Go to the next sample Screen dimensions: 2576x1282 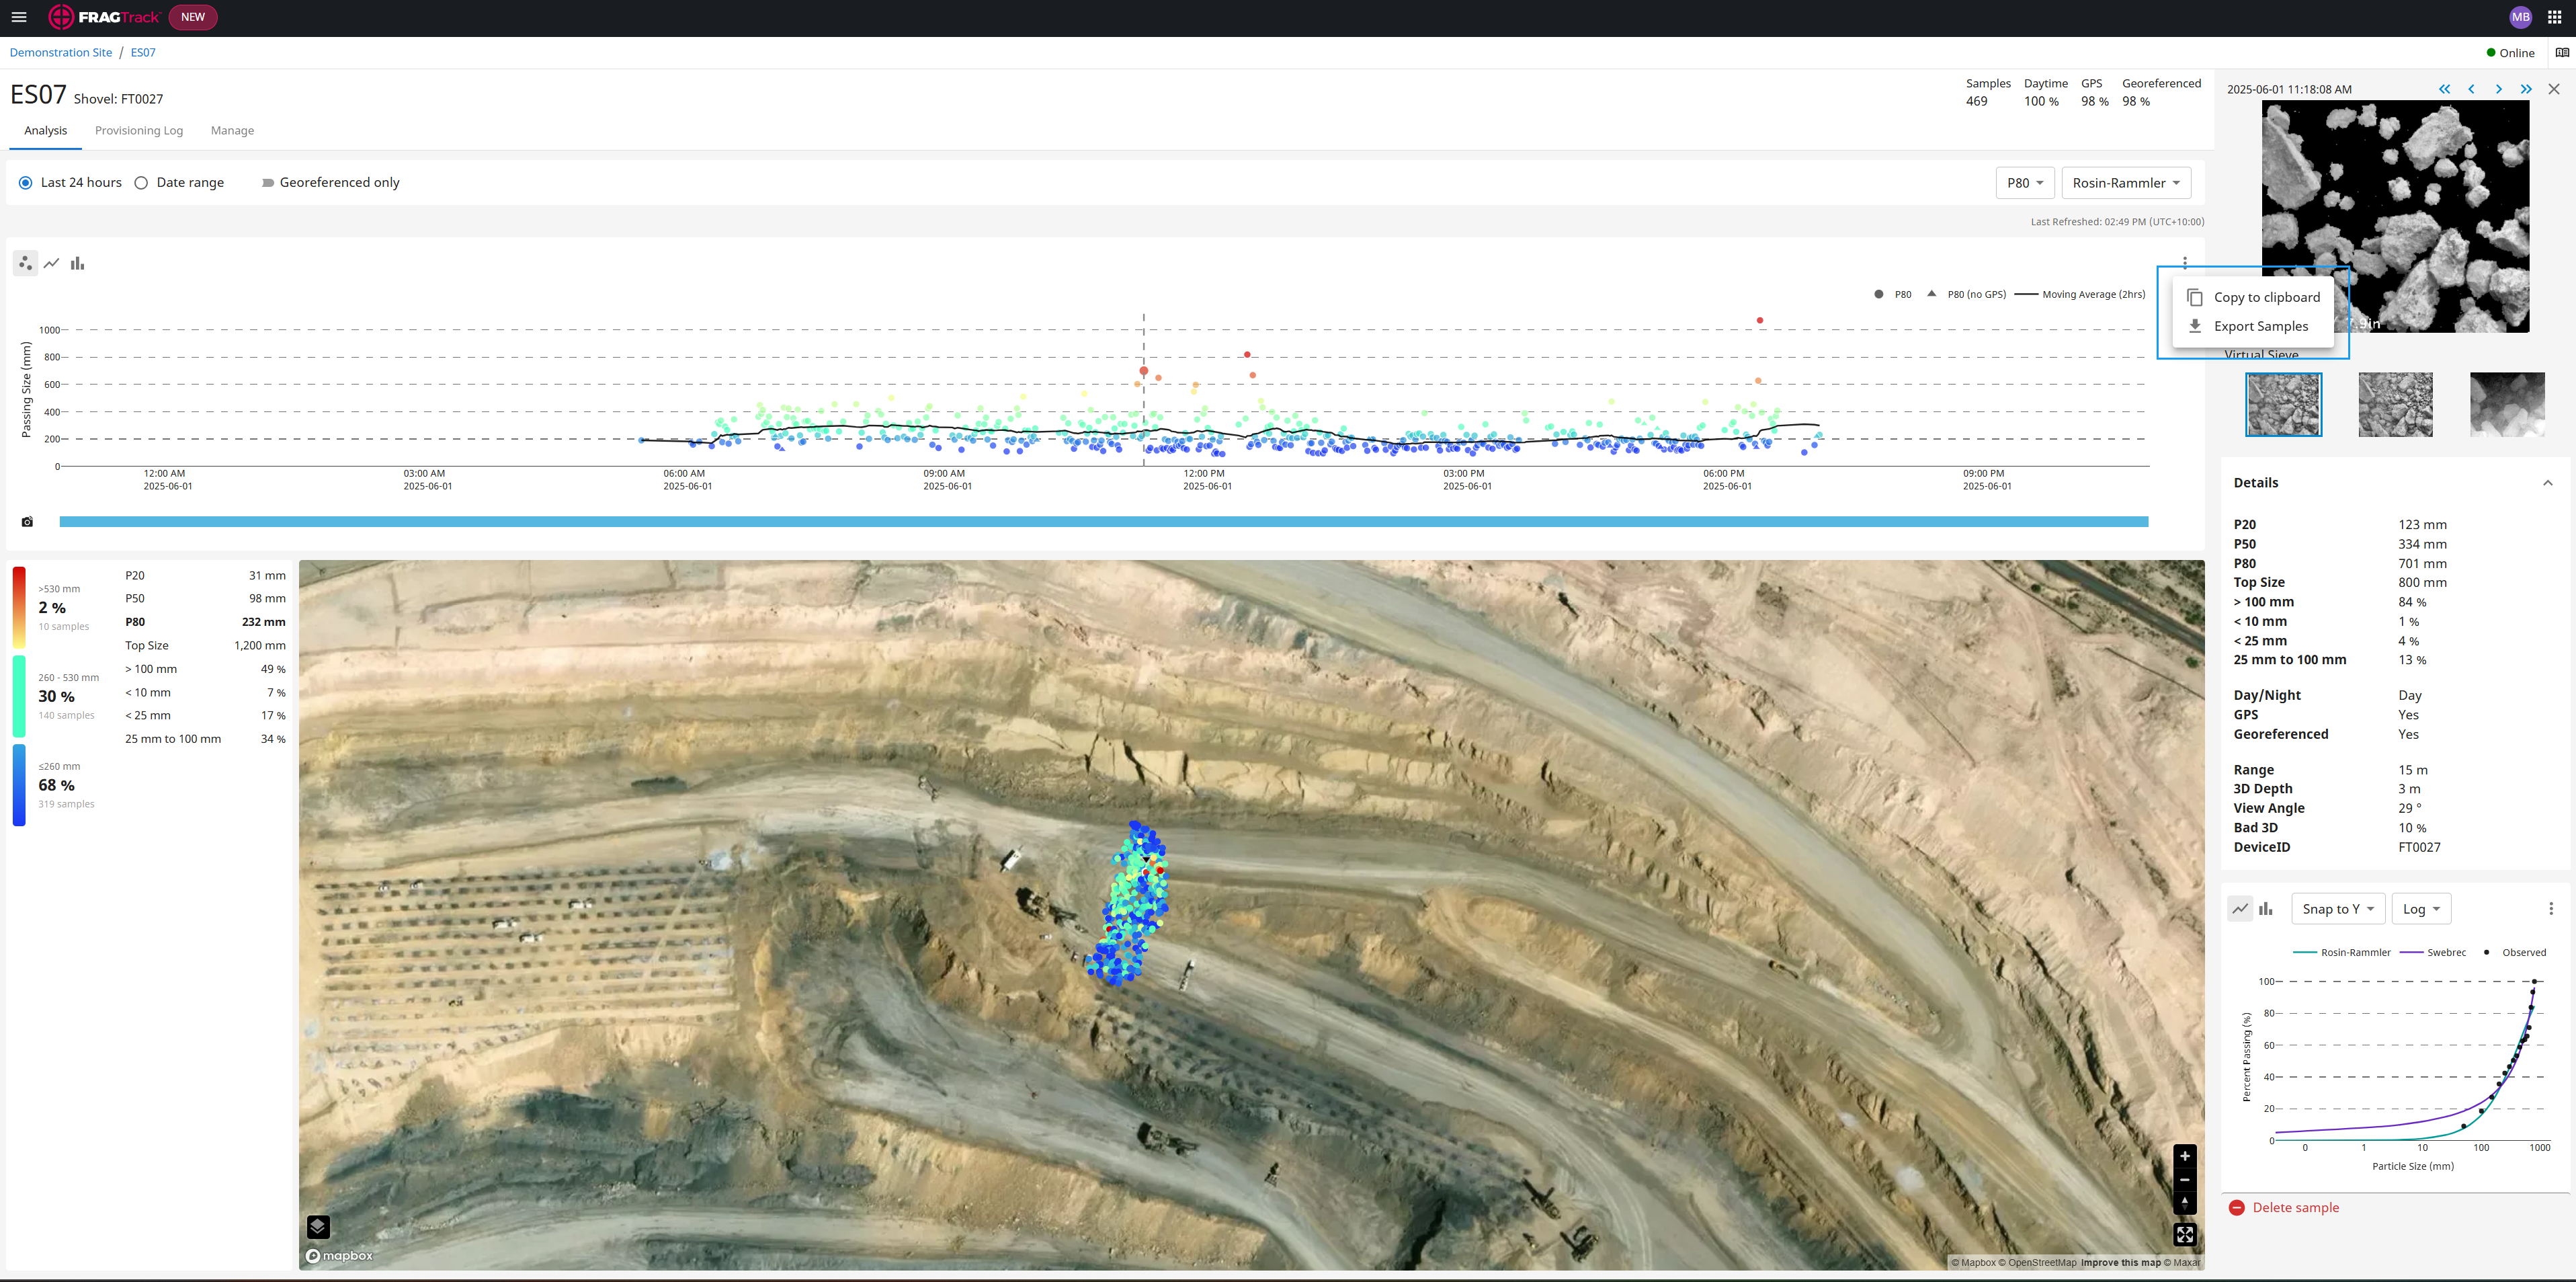(x=2498, y=89)
